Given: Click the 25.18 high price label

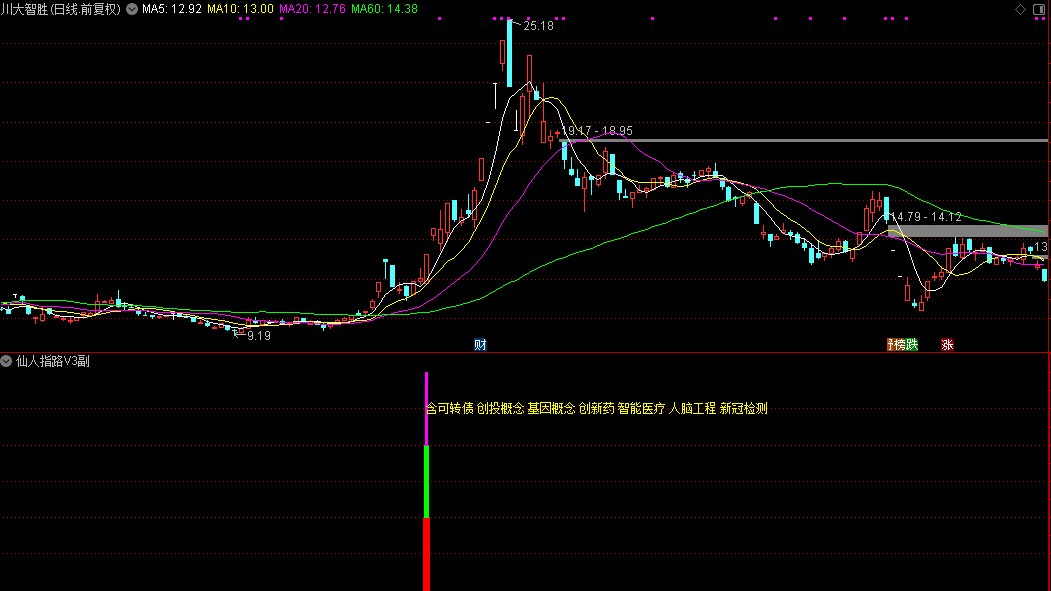Looking at the screenshot, I should point(538,26).
